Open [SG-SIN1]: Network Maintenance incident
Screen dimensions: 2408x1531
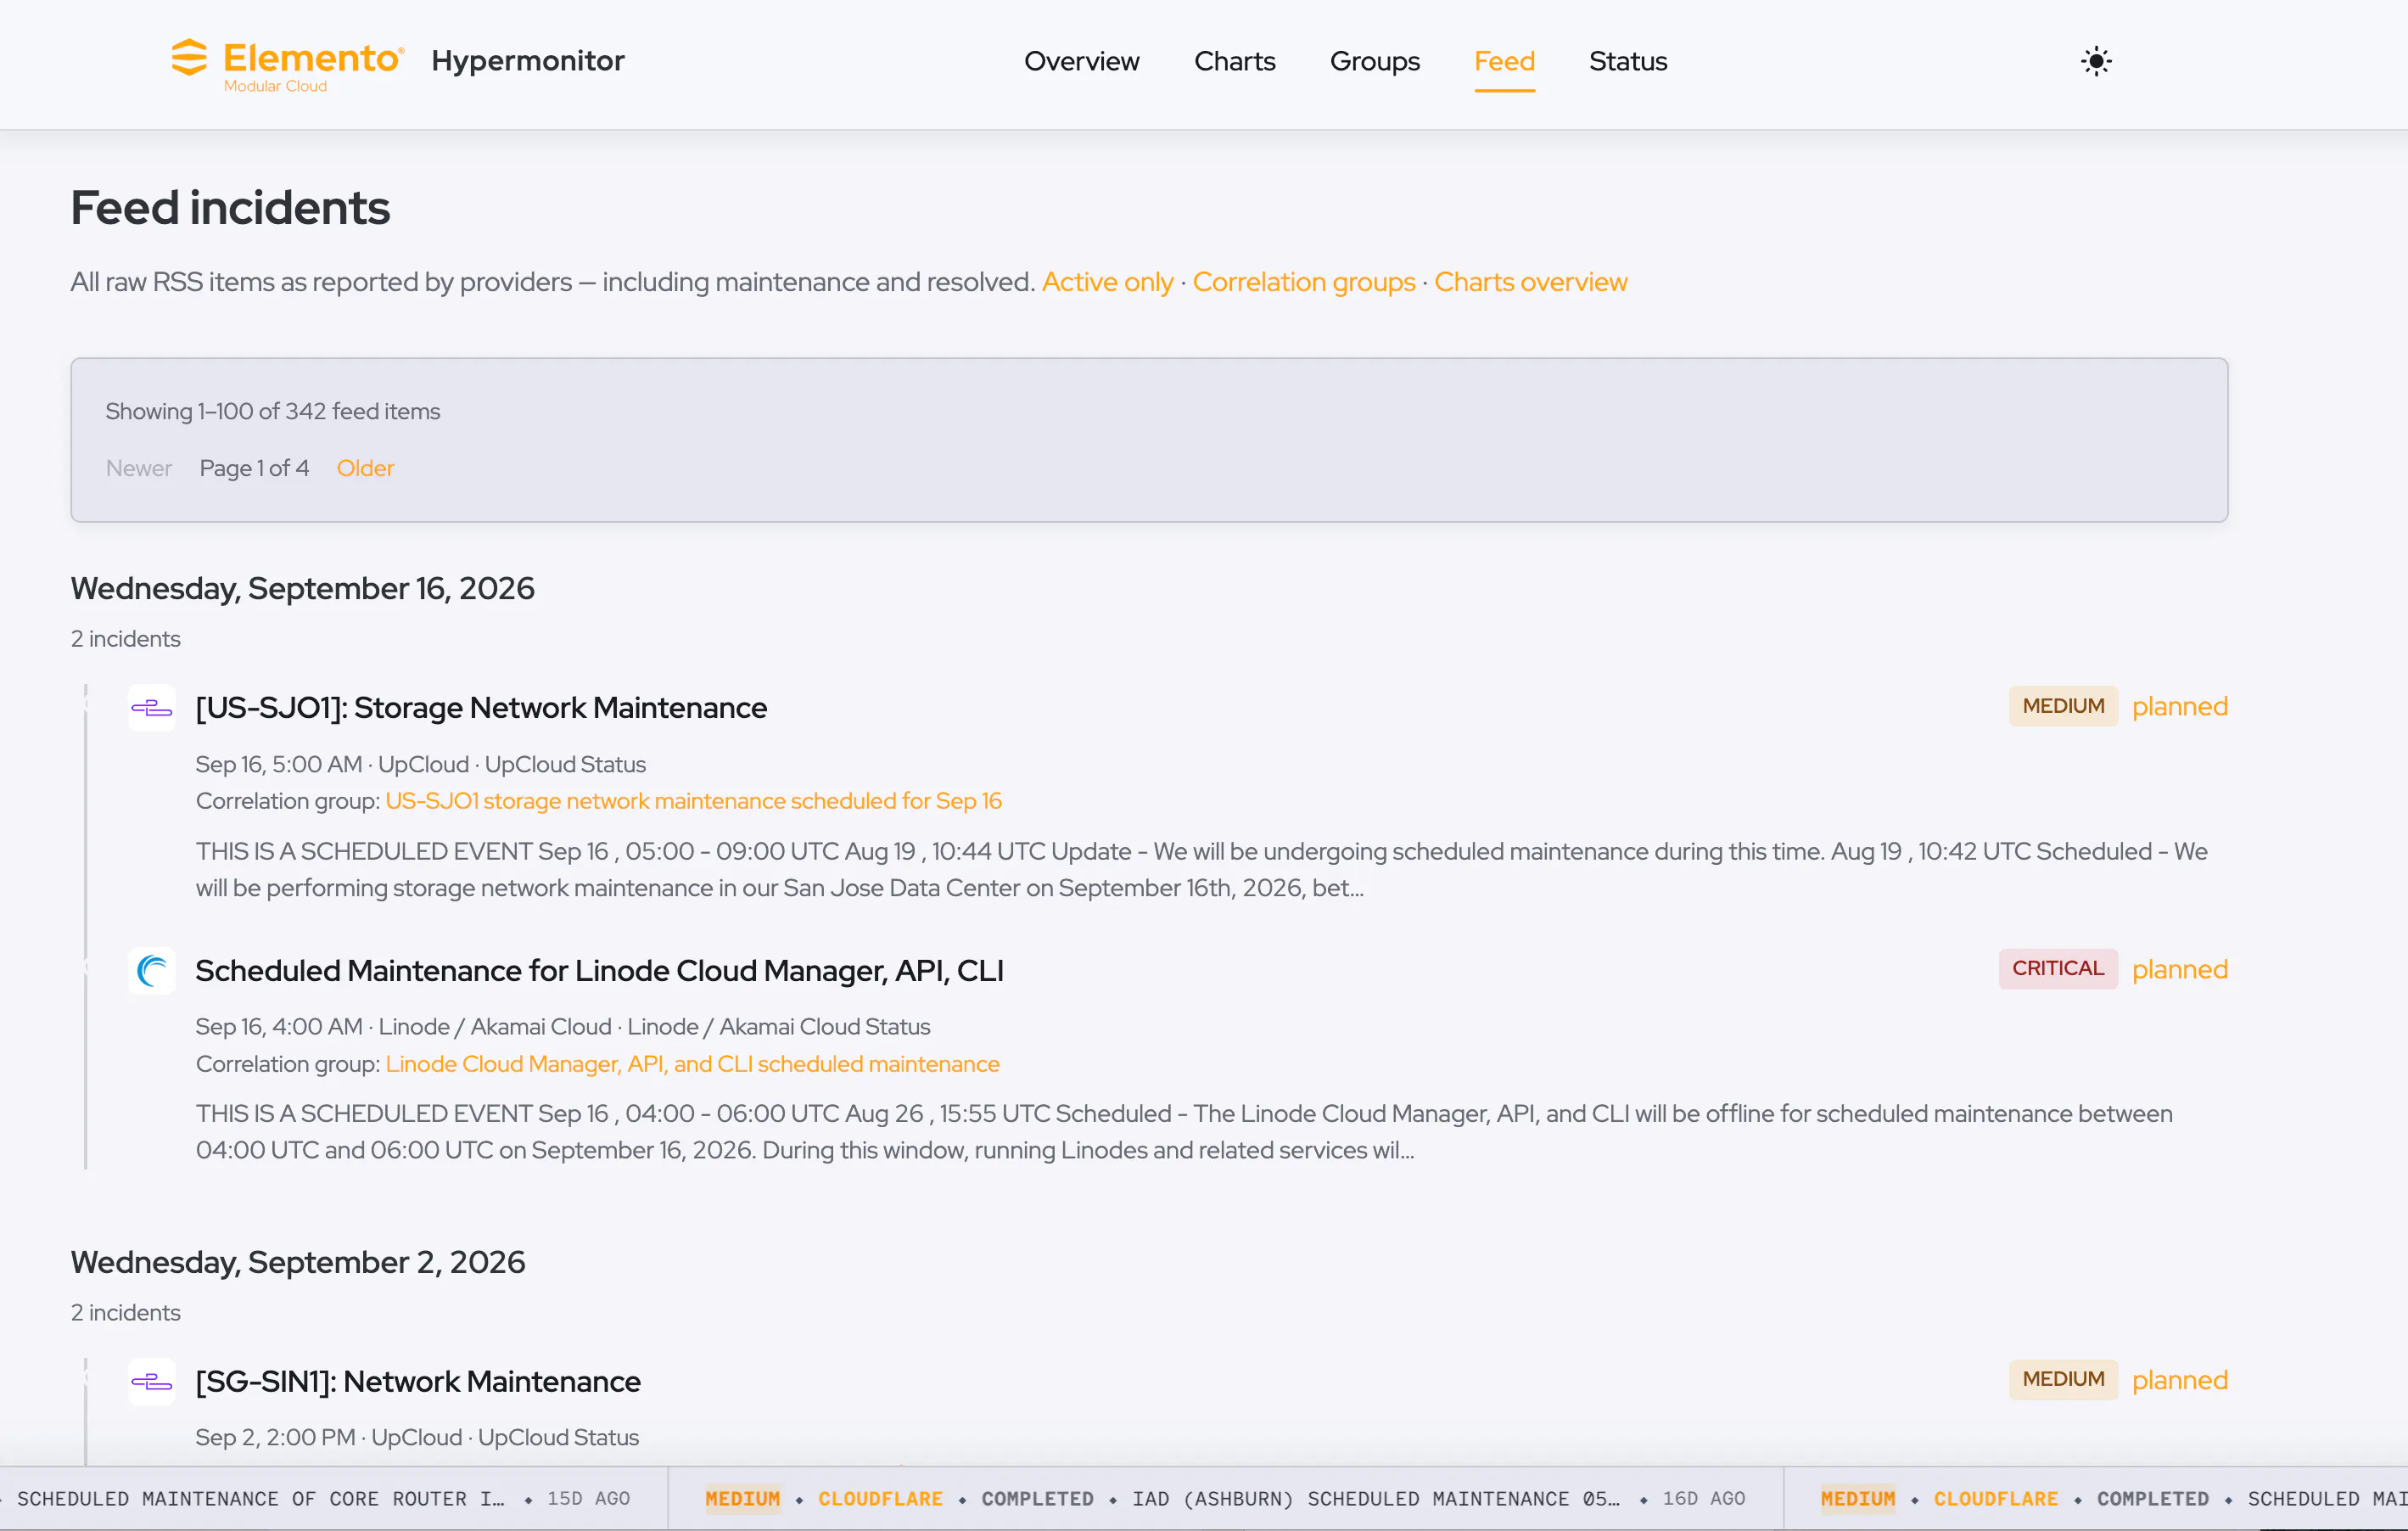click(x=418, y=1381)
